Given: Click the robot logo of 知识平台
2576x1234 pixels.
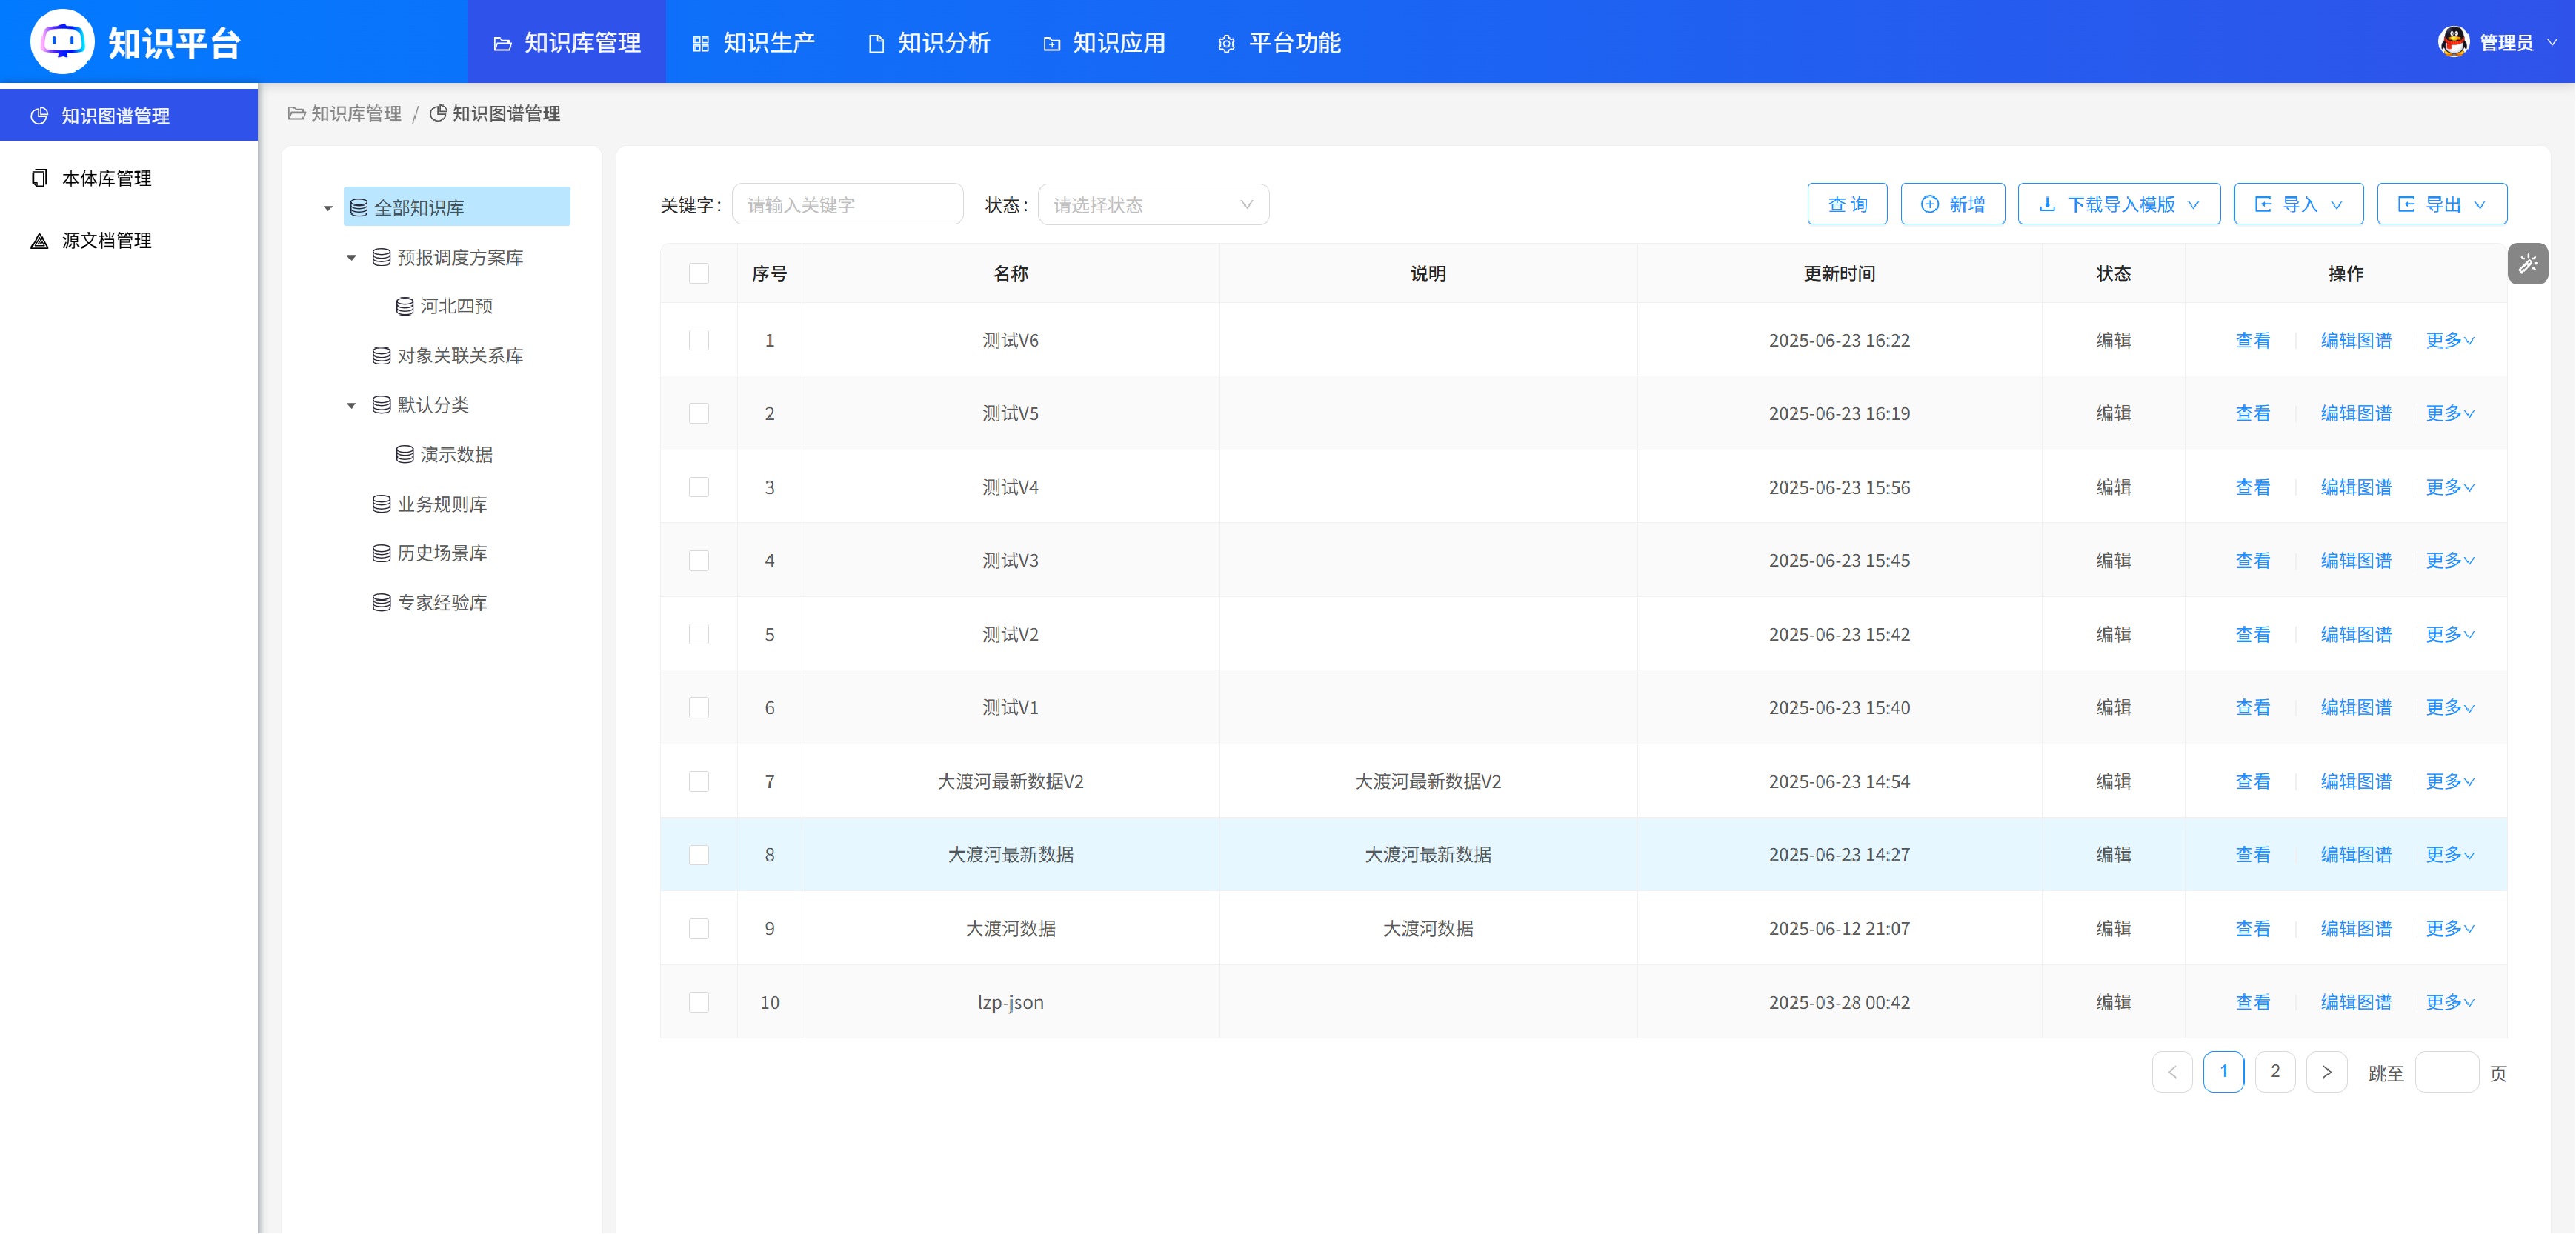Looking at the screenshot, I should tap(62, 41).
